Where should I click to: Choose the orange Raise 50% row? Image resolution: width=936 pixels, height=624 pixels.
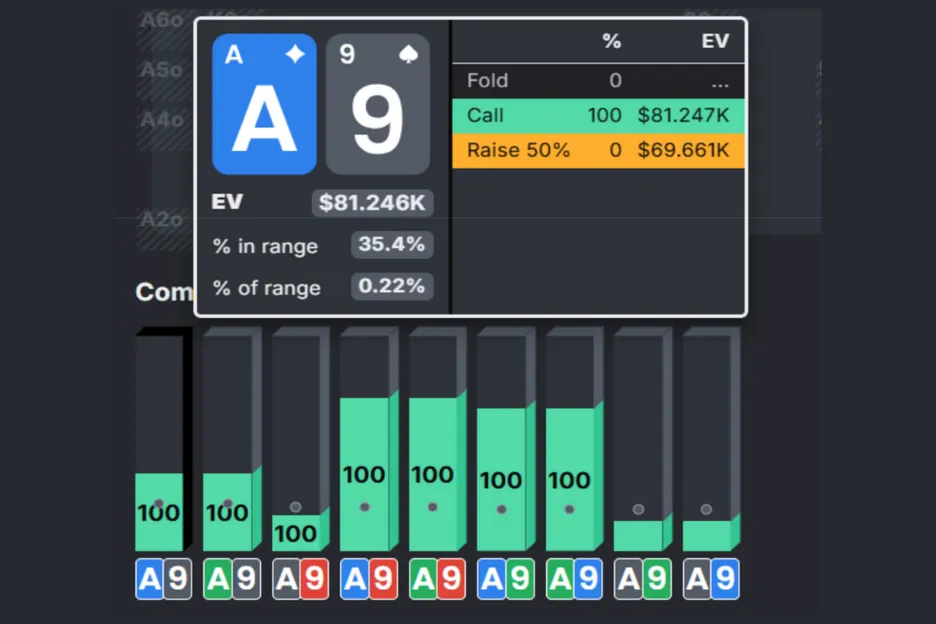point(598,151)
